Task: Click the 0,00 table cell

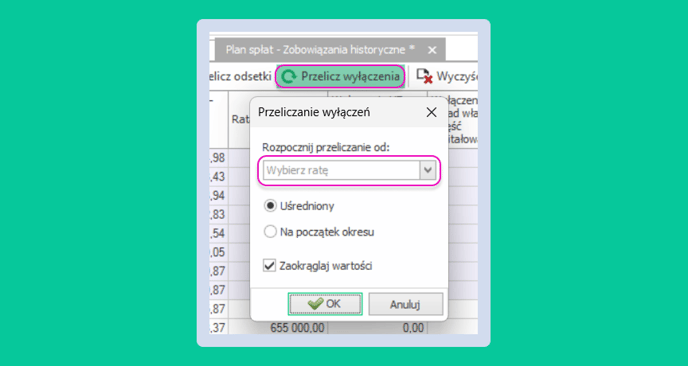Action: (x=378, y=327)
